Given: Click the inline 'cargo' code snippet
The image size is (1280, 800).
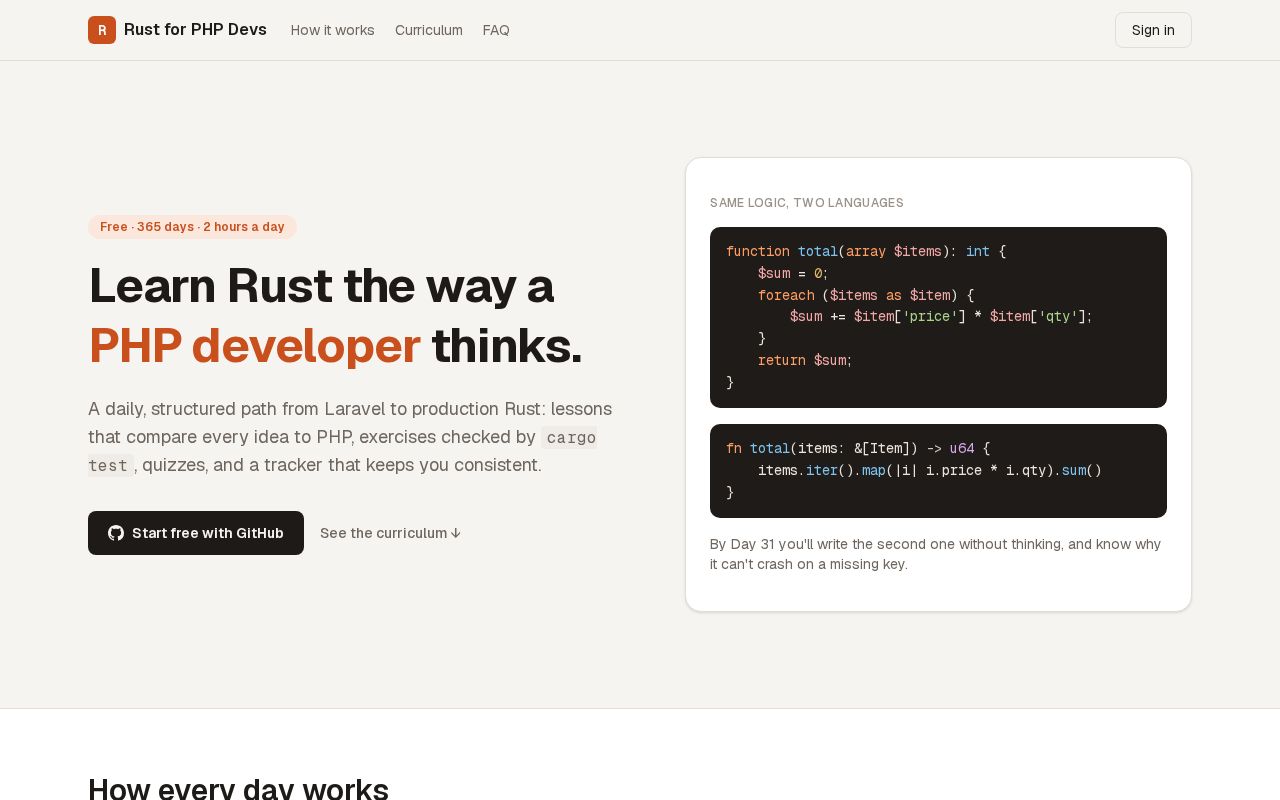Looking at the screenshot, I should (569, 437).
